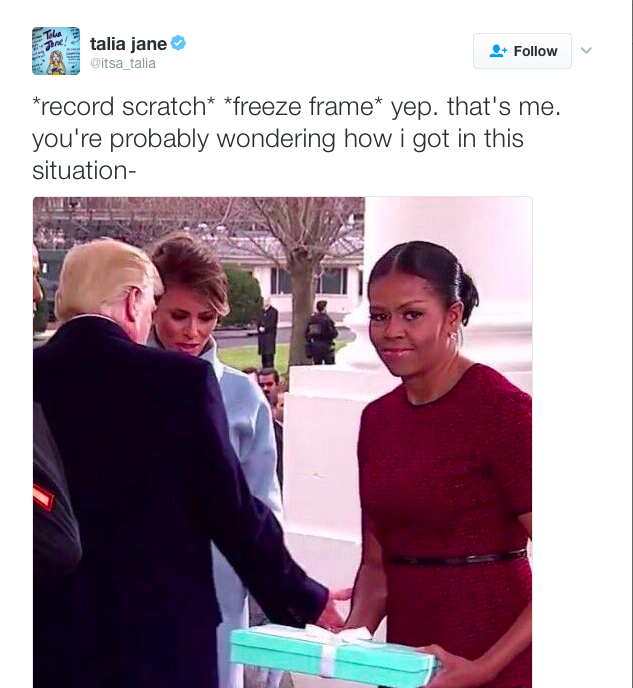Click the "*record scratch*" tweet text
This screenshot has height=688, width=633.
pos(124,107)
